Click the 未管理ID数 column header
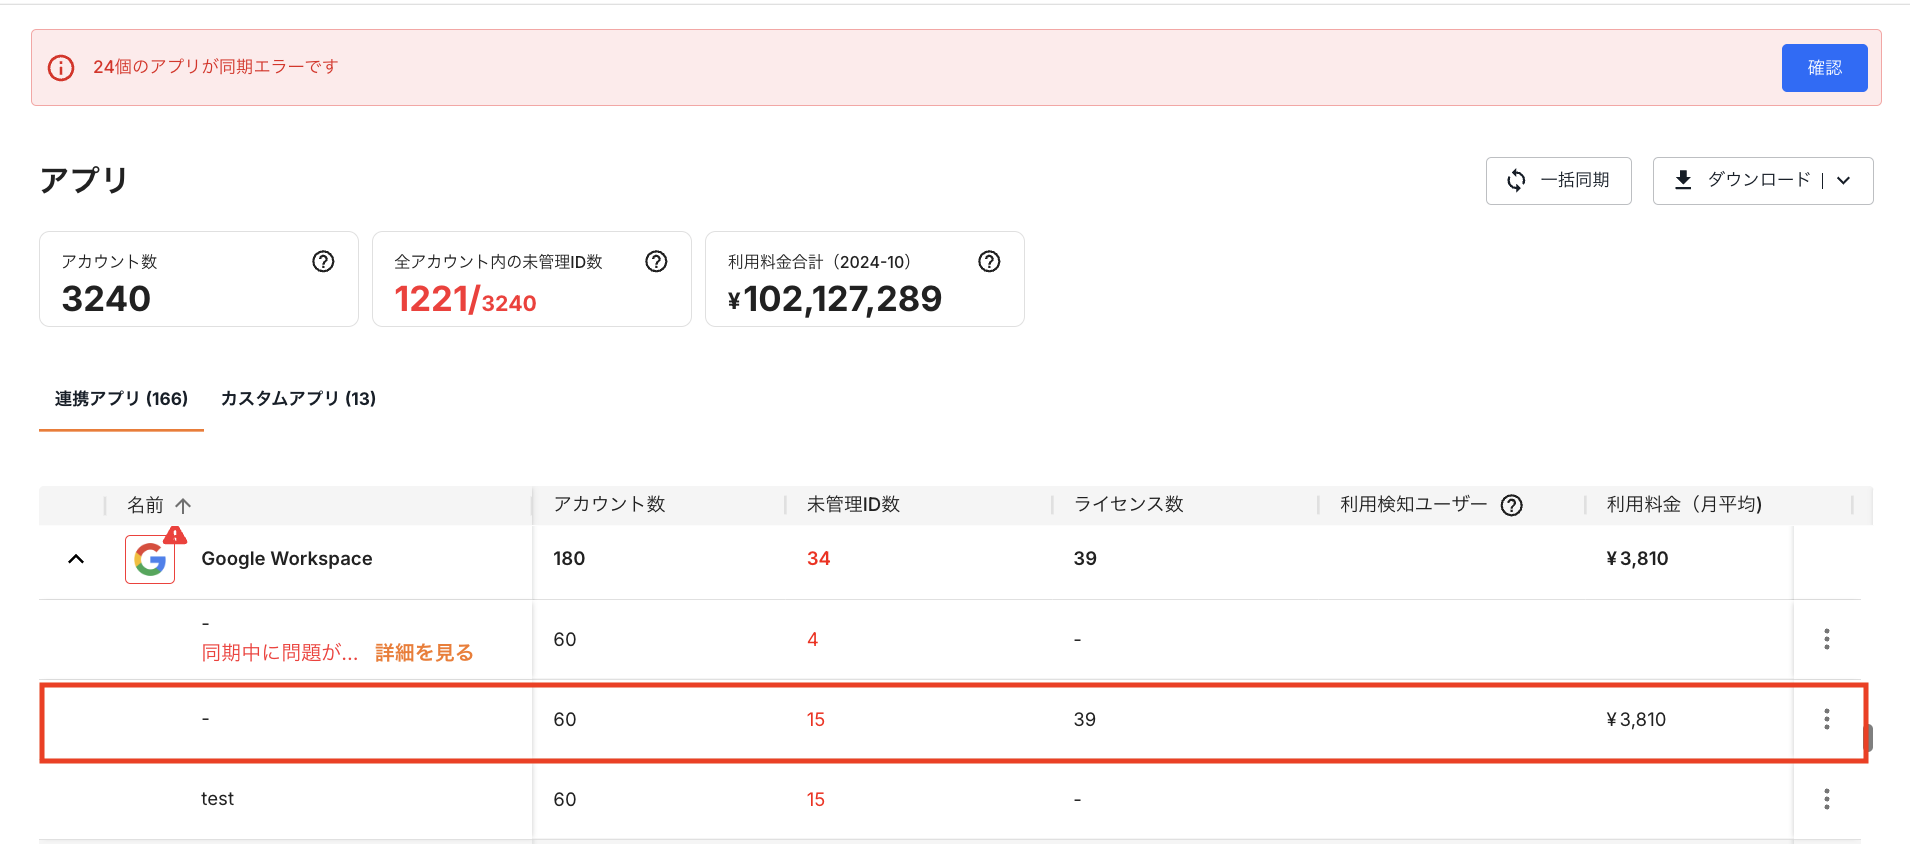This screenshot has height=844, width=1910. click(x=853, y=505)
